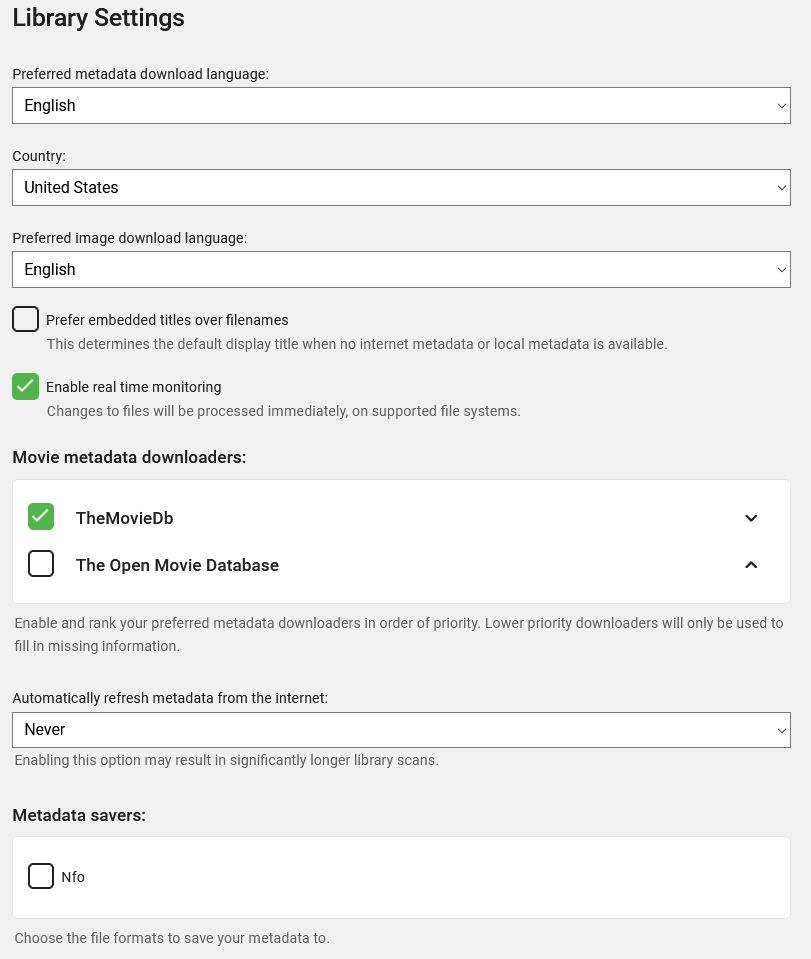The height and width of the screenshot is (959, 811).
Task: Move TheMovieDb down with its chevron arrow
Action: pos(751,518)
